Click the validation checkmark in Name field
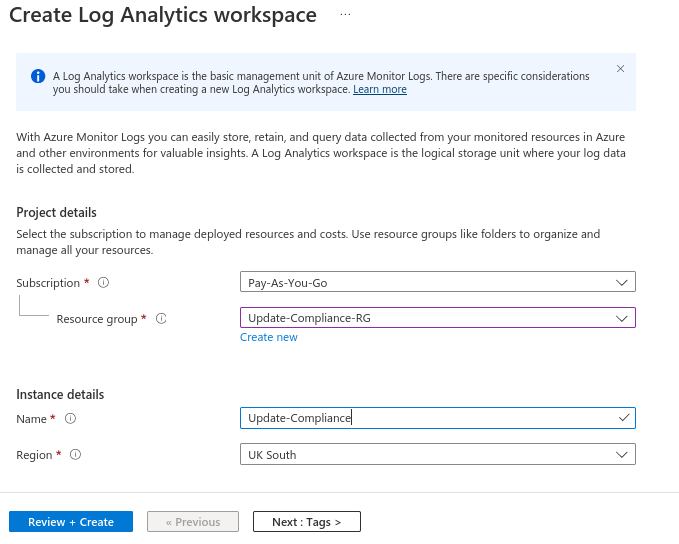This screenshot has width=679, height=544. coord(624,418)
